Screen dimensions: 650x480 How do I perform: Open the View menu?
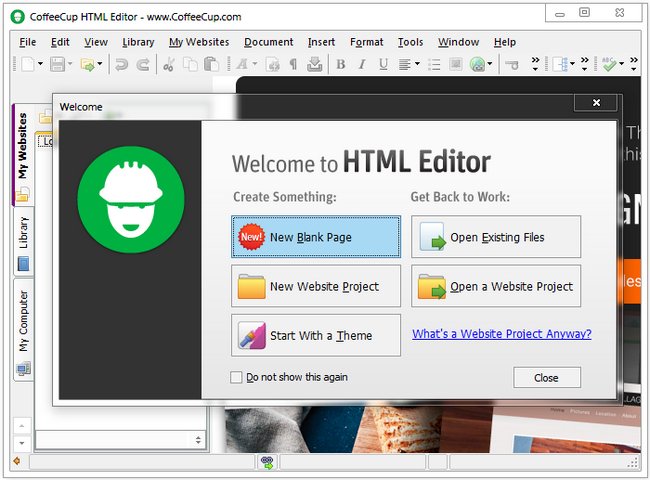click(96, 42)
